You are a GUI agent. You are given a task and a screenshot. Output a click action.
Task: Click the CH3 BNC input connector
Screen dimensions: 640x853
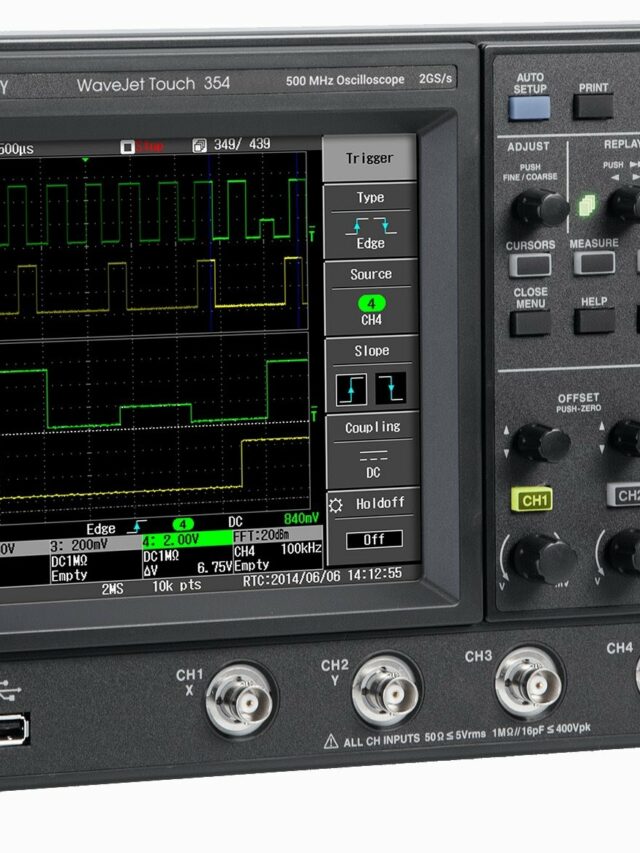(x=530, y=682)
